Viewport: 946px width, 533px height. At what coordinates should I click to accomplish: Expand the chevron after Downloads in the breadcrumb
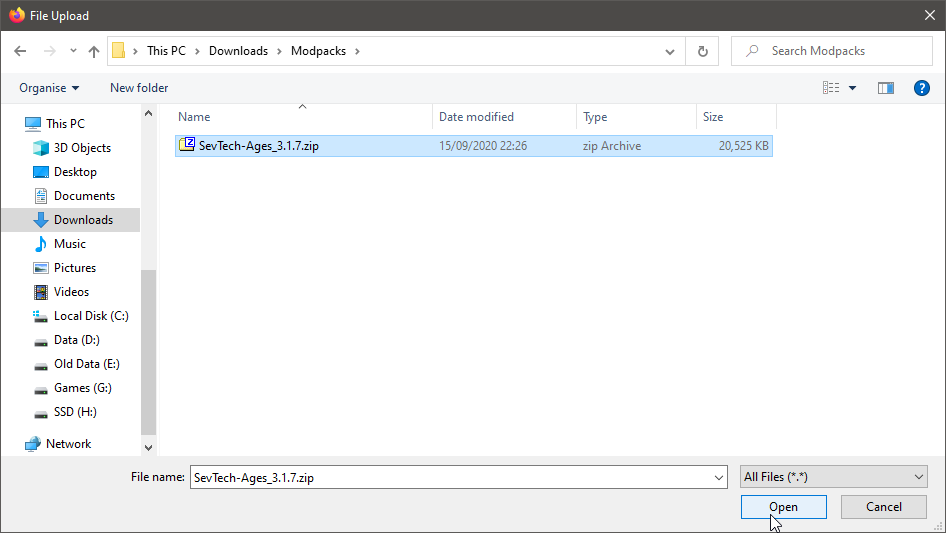pyautogui.click(x=279, y=51)
